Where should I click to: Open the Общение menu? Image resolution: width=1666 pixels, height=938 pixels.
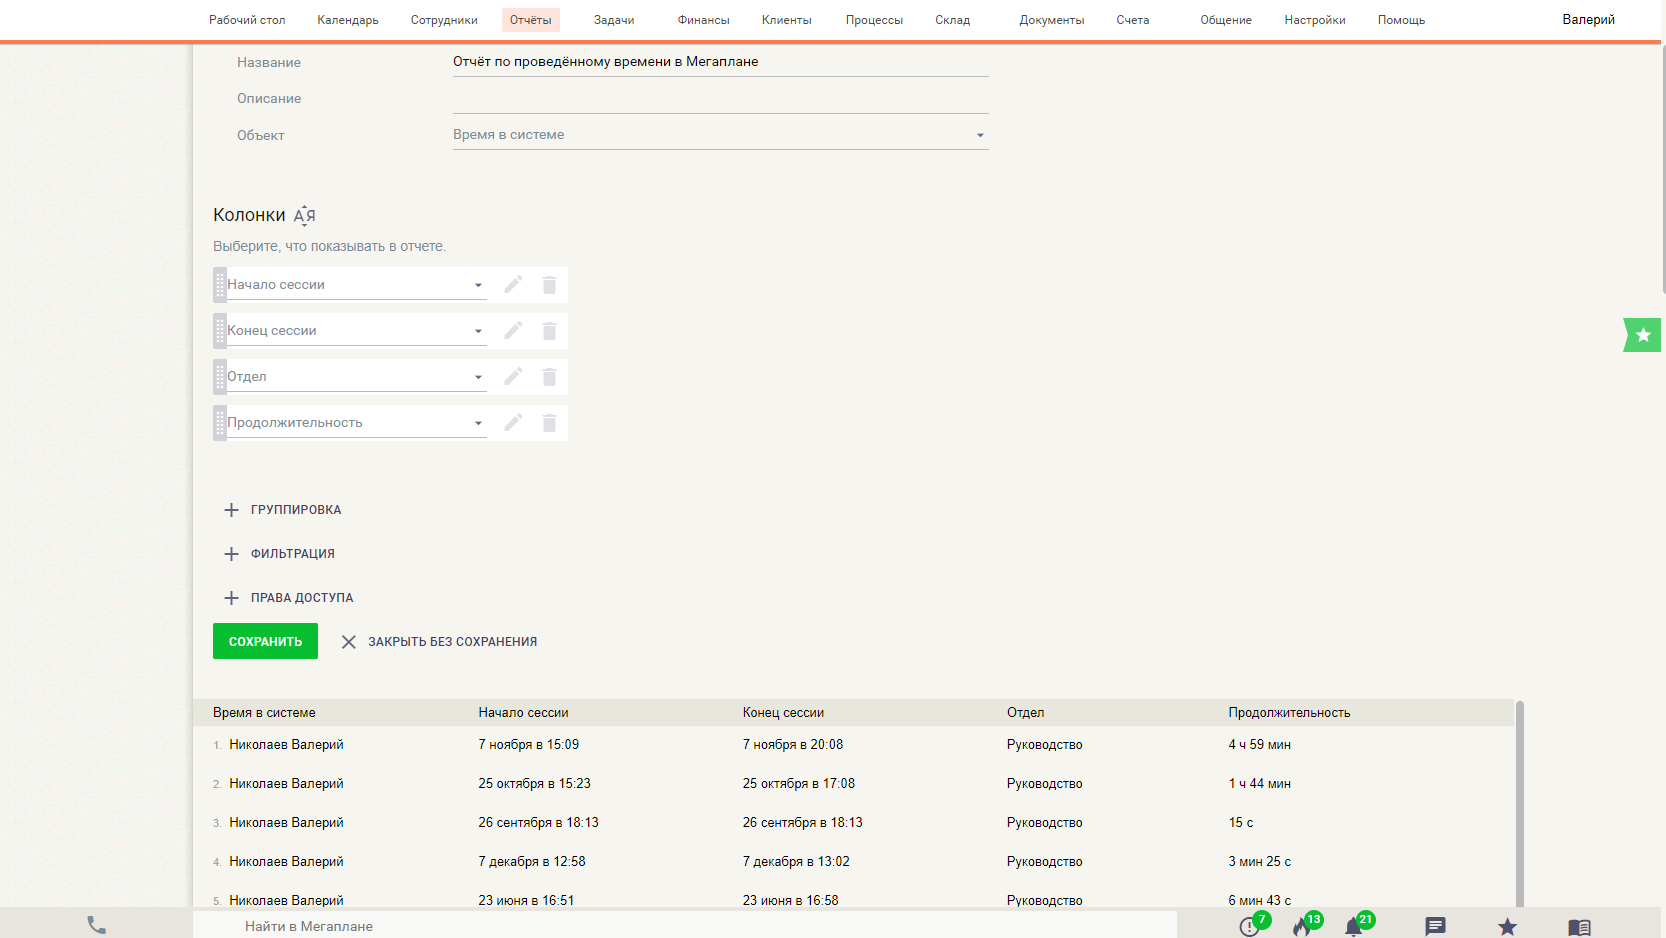1226,20
